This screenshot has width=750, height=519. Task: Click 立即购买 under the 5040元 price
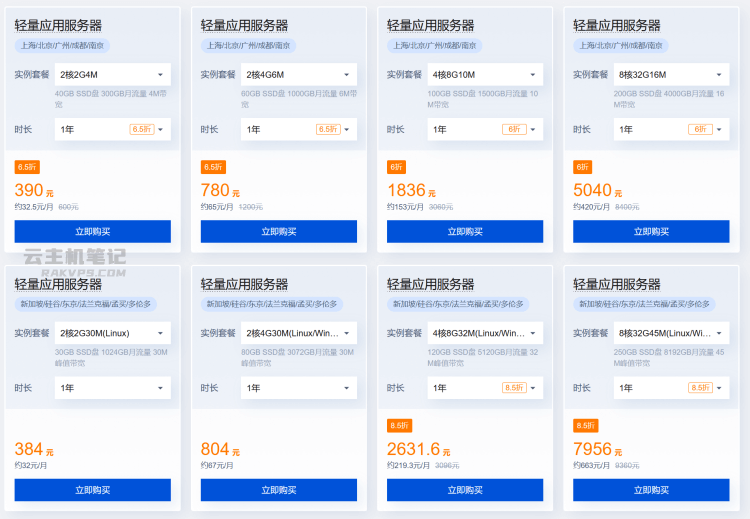point(651,232)
